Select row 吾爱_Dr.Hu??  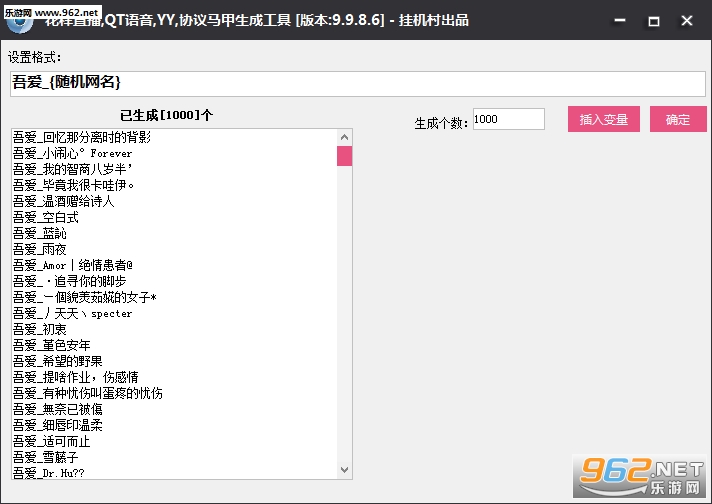point(174,472)
